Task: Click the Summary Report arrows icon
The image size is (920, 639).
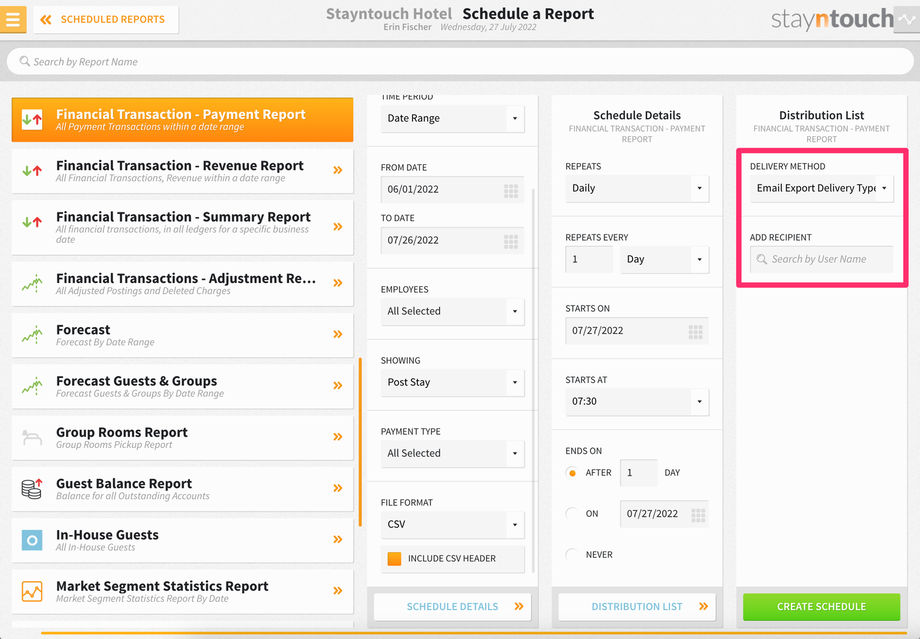Action: point(32,222)
